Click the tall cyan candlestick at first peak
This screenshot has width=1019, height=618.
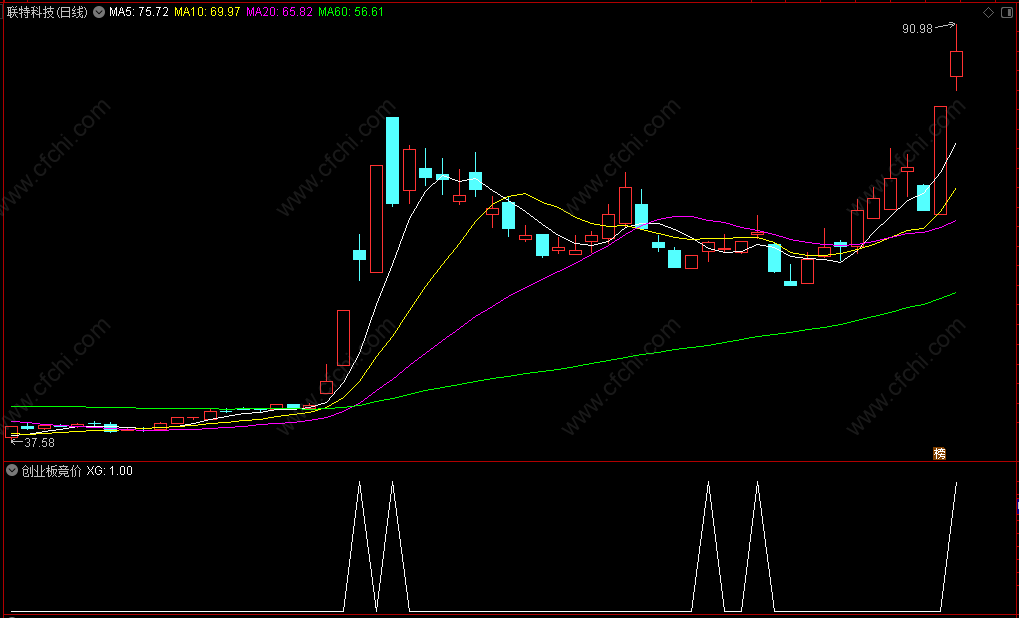(393, 161)
